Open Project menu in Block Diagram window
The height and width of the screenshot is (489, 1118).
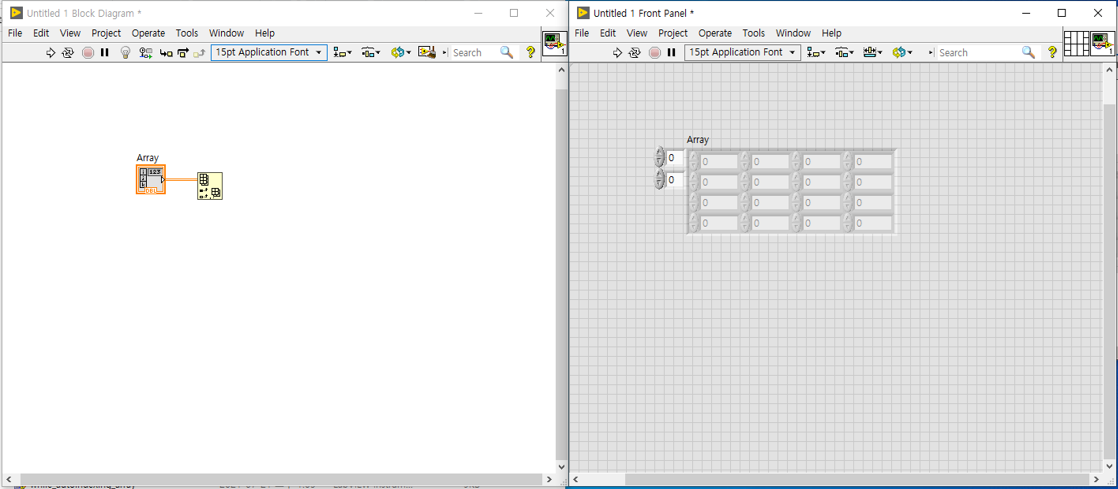(106, 33)
